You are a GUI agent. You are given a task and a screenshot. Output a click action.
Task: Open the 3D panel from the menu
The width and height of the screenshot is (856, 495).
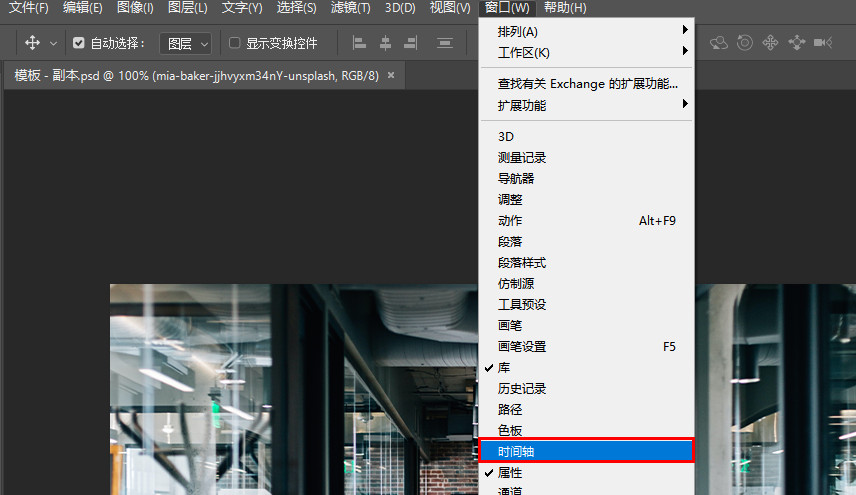point(586,136)
